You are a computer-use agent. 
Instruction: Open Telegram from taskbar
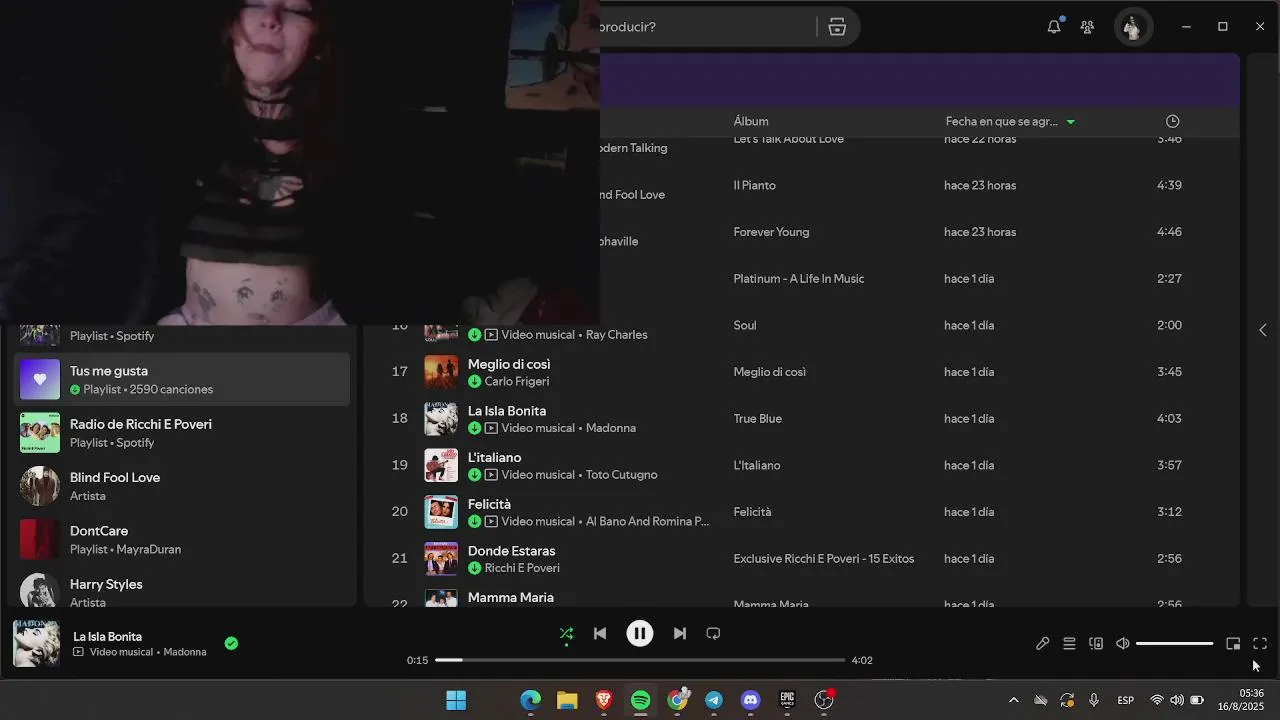(x=714, y=700)
